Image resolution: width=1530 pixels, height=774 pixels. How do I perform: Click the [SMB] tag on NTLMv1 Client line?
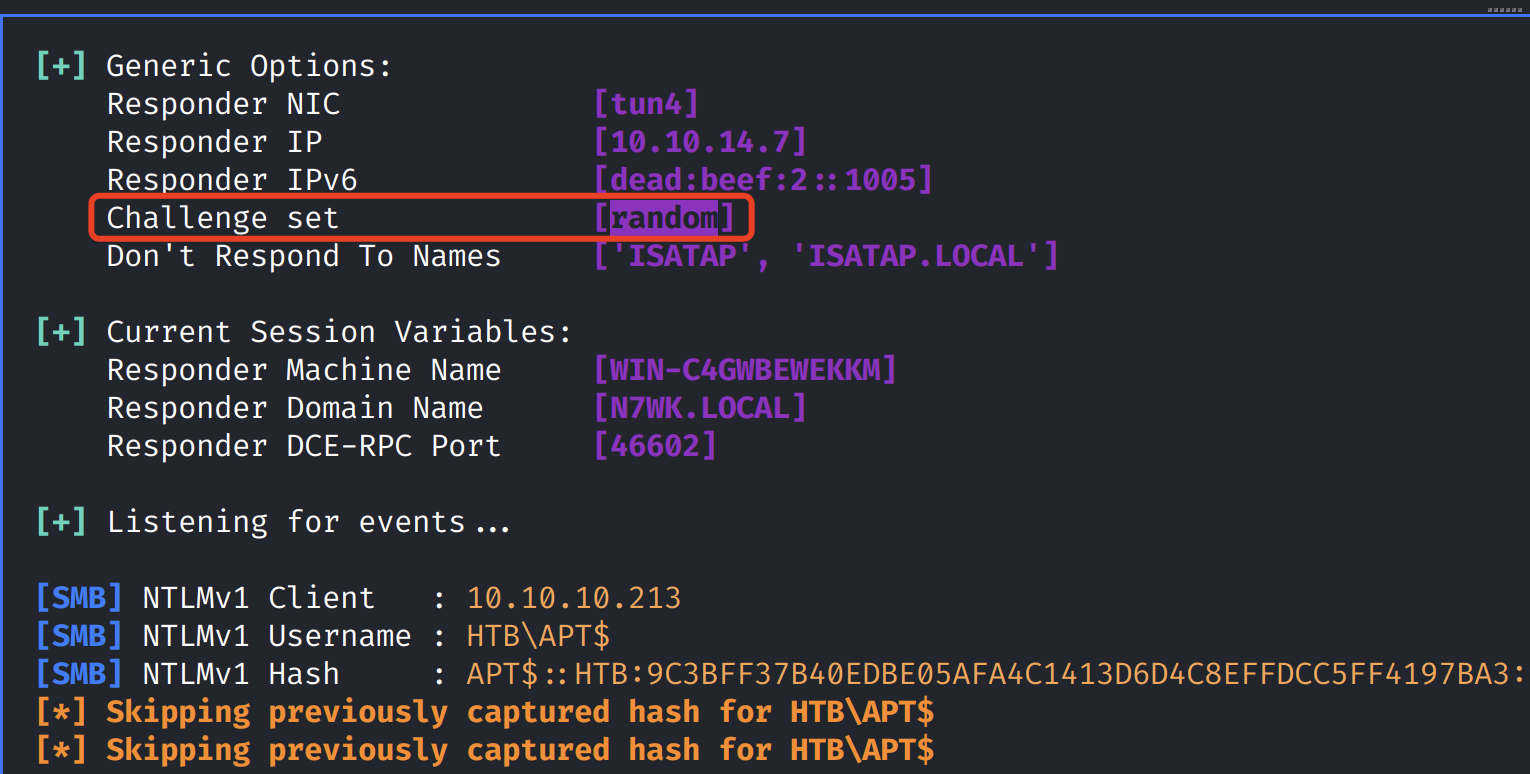click(79, 598)
